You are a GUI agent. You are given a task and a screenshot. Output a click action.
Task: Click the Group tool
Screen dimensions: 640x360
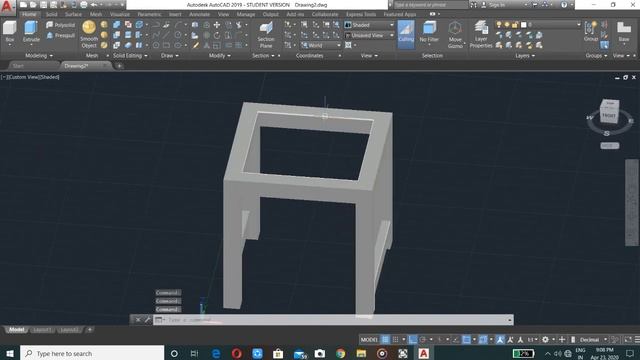pos(590,31)
